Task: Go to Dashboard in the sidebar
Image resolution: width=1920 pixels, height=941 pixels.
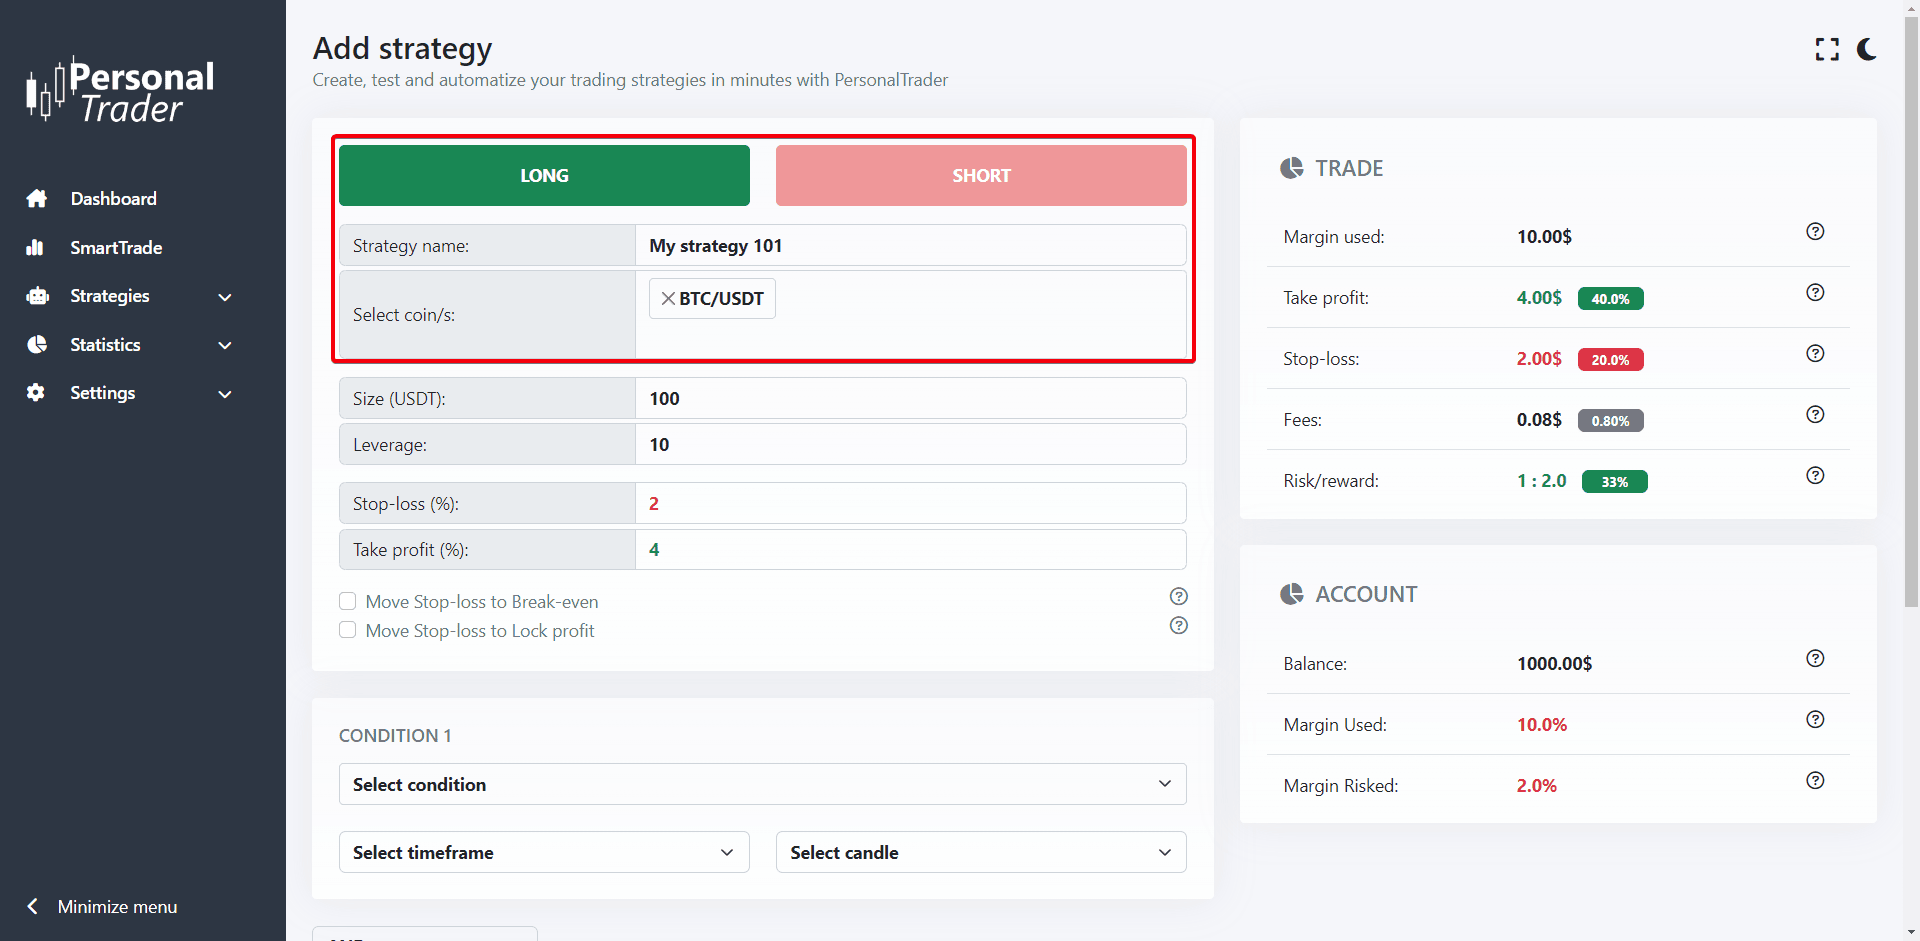Action: pos(113,199)
